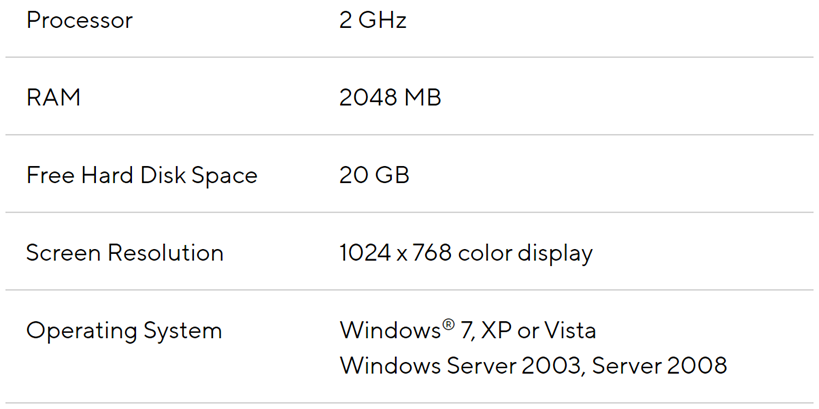Viewport: 819px width, 409px height.
Task: Click the Operating System label
Action: tap(124, 331)
